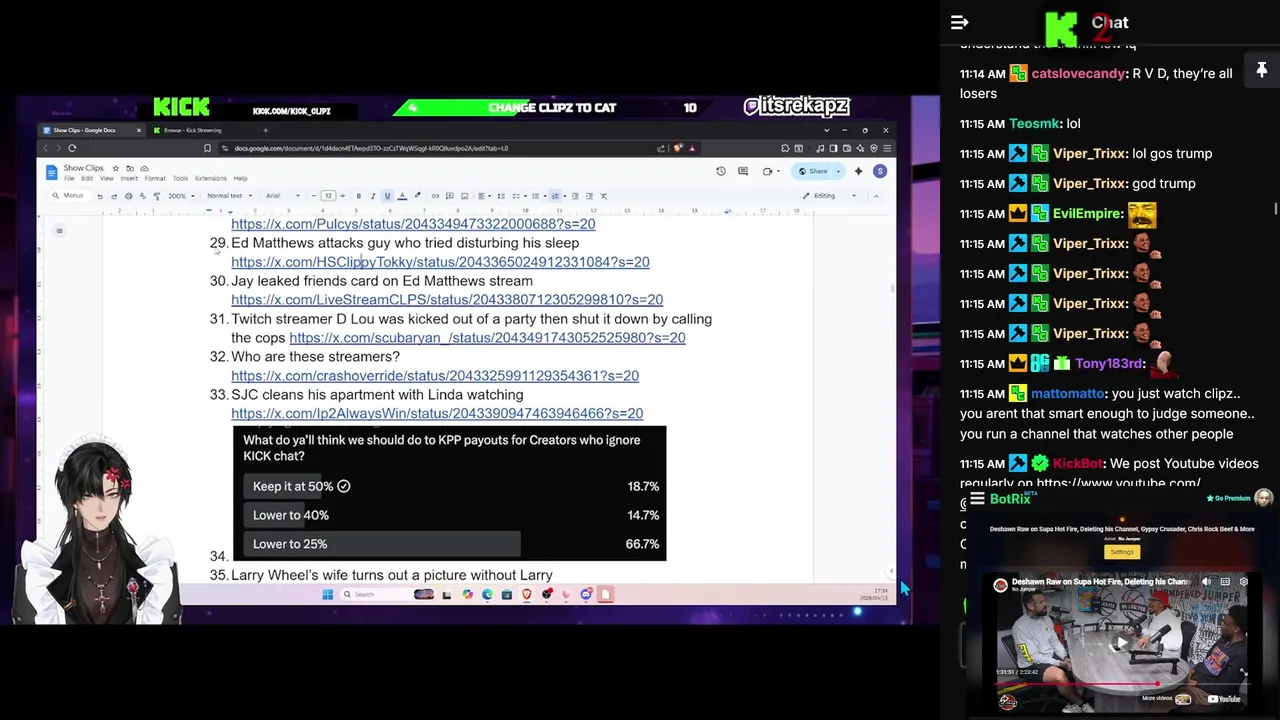The width and height of the screenshot is (1280, 720).
Task: Show the document outline icon
Action: [59, 231]
